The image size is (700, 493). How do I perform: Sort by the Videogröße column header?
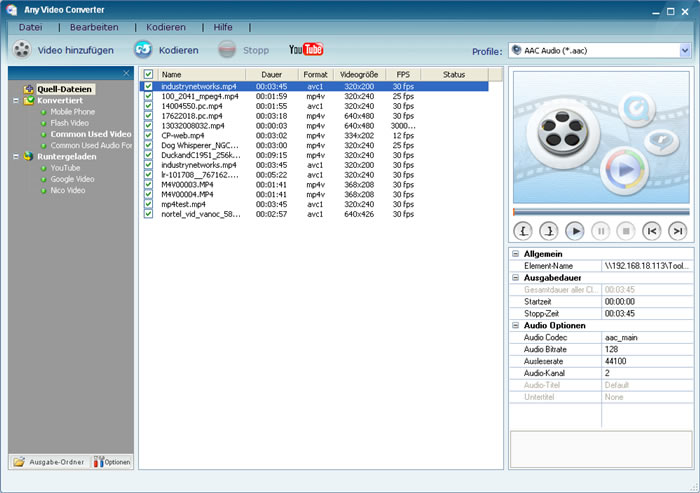(359, 75)
